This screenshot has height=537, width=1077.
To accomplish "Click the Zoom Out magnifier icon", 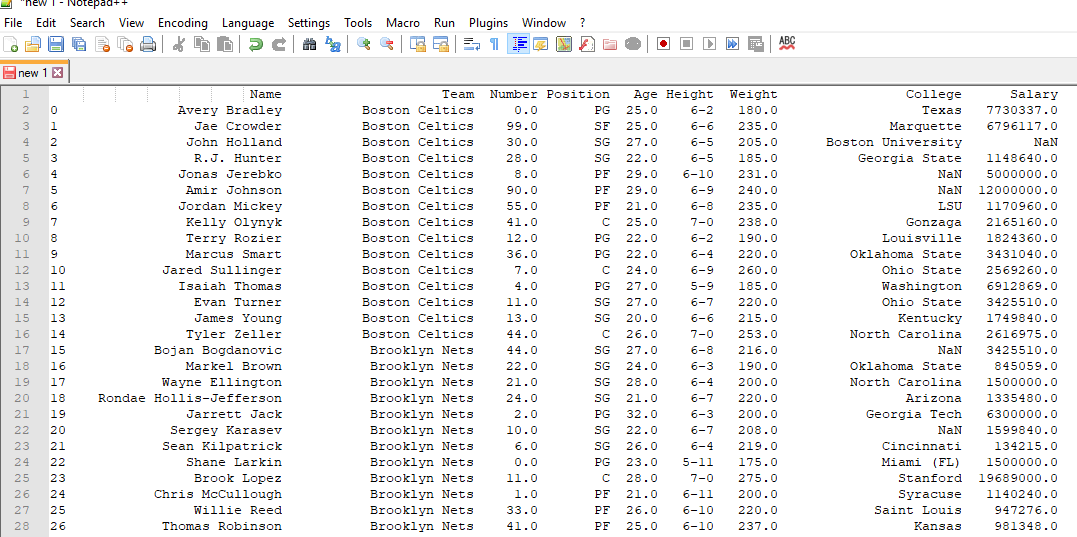I will 387,45.
